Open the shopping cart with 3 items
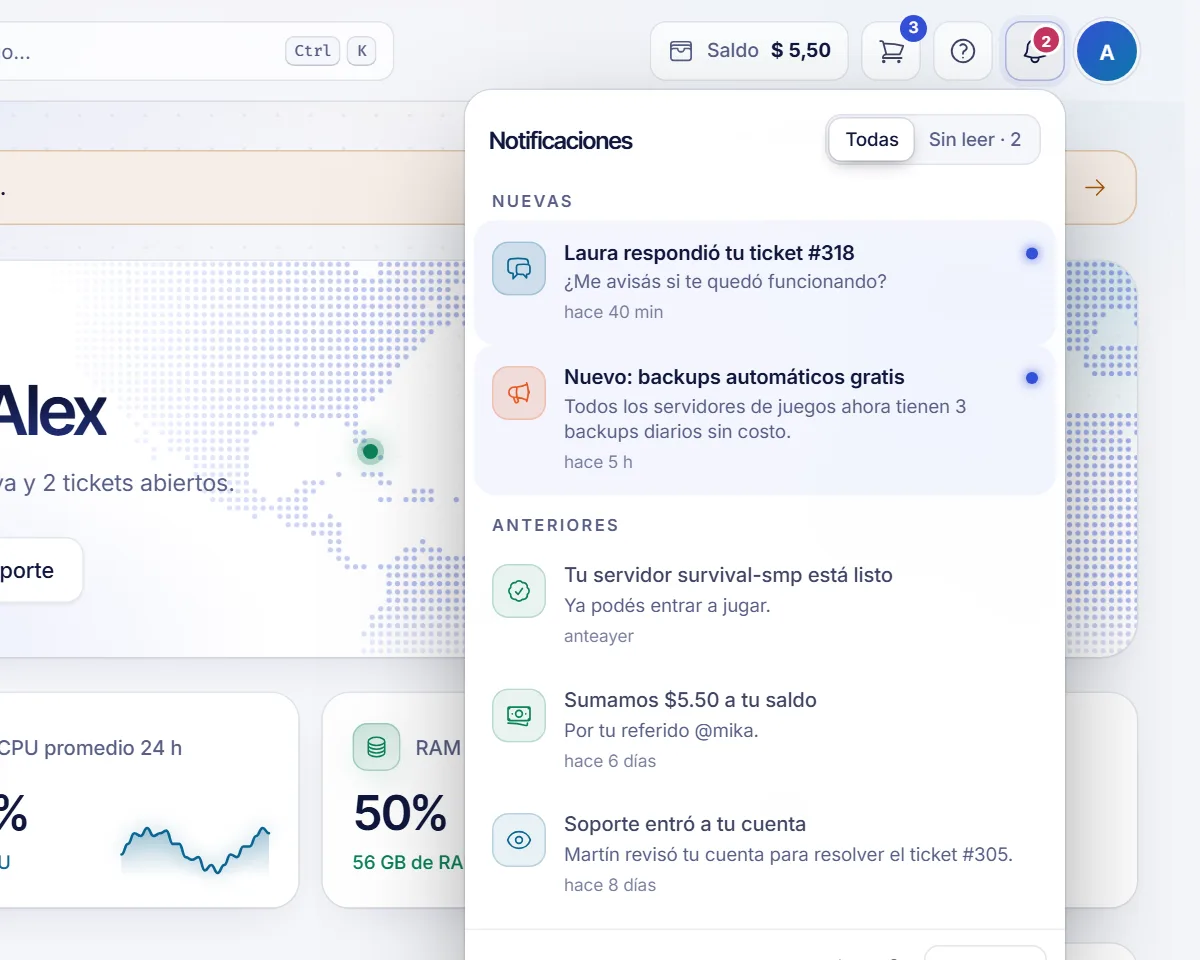 pyautogui.click(x=891, y=51)
